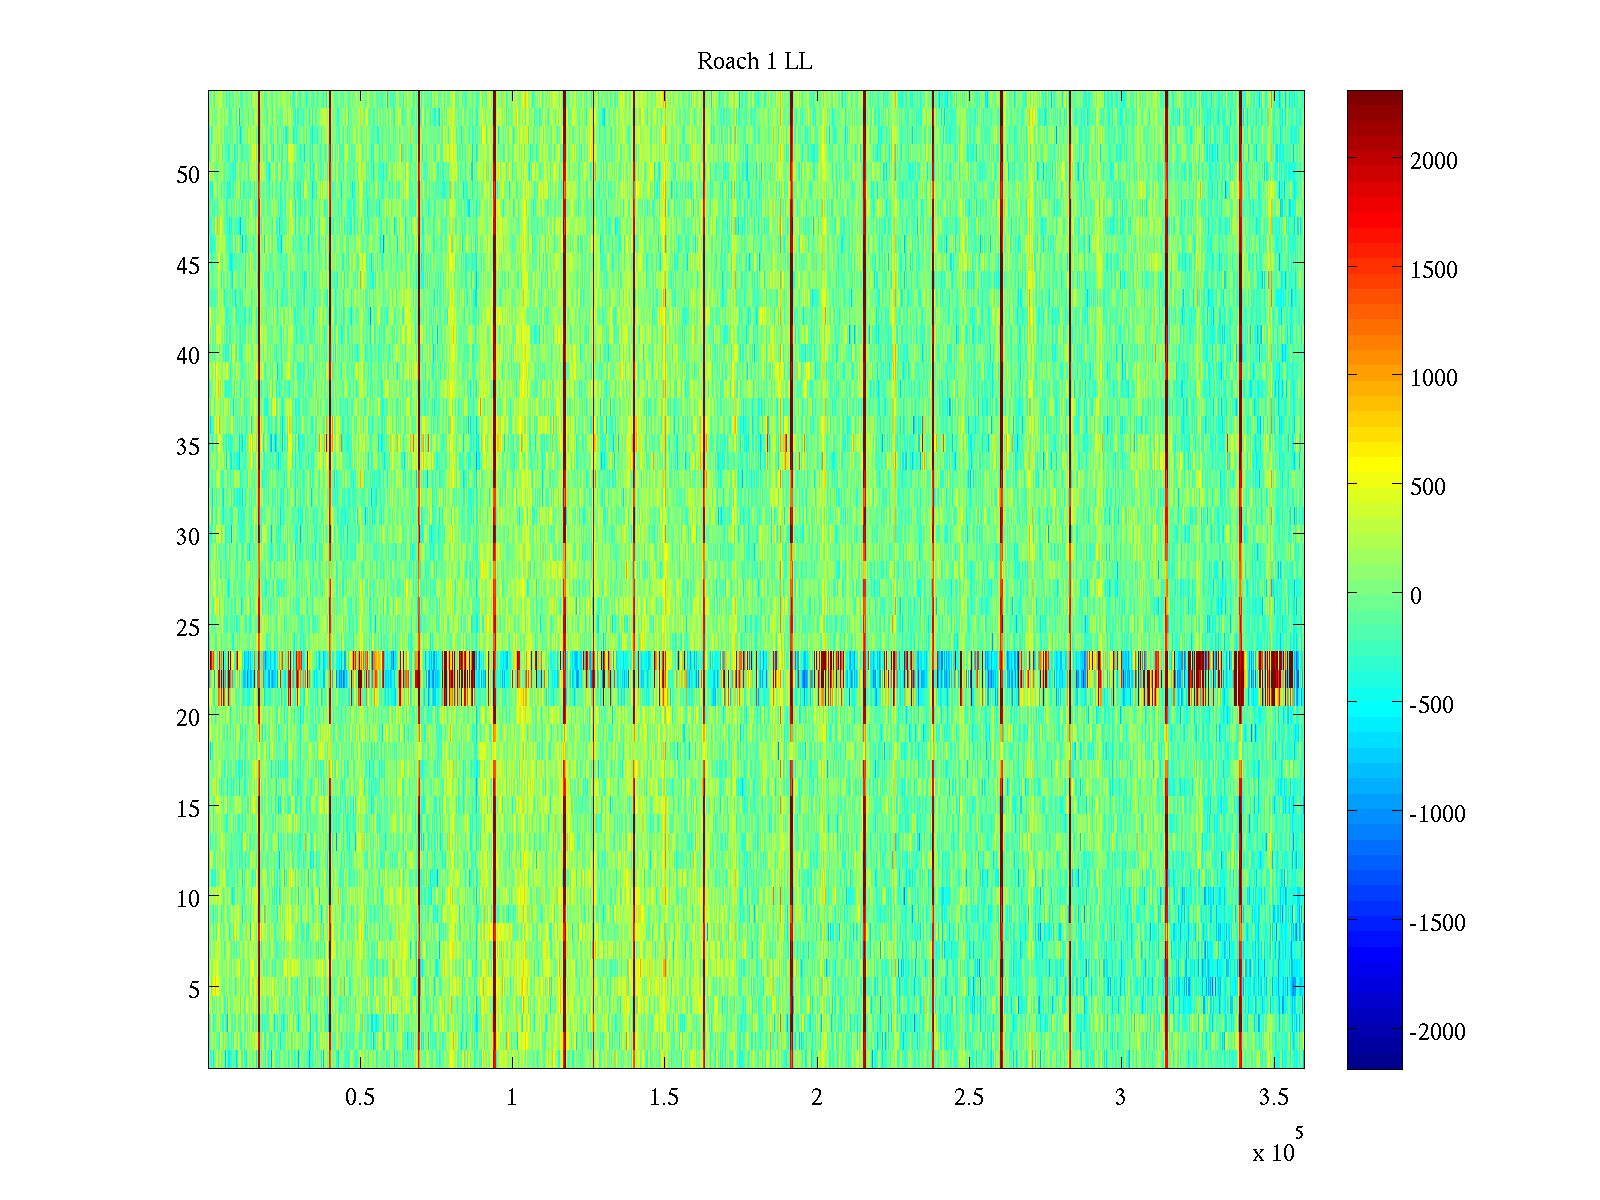Click the dark blue bottom of the colorbar
This screenshot has width=1600, height=1200.
(1374, 1060)
